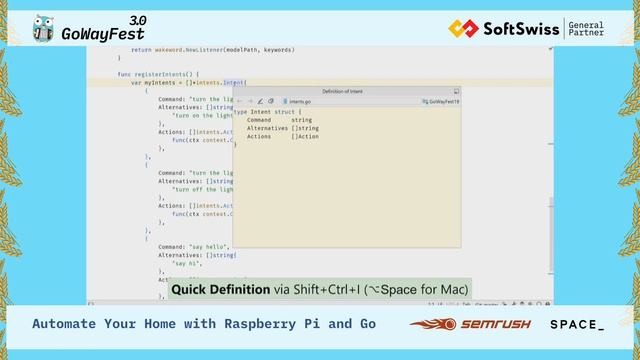The image size is (640, 360).
Task: Click the 'func registerIntents()' line
Action: pos(158,74)
